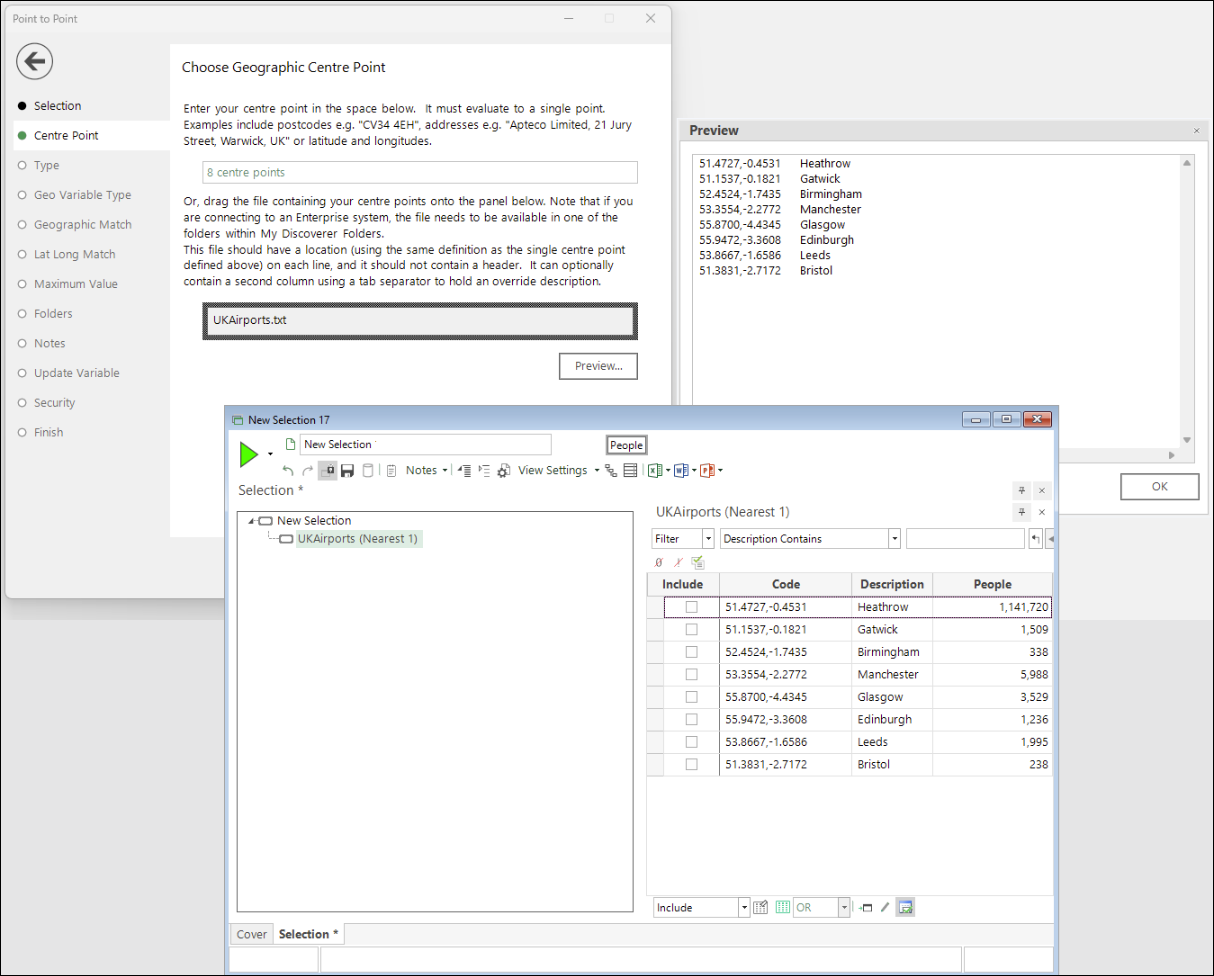This screenshot has width=1214, height=976.
Task: Click the Save floppy disk icon
Action: tap(348, 471)
